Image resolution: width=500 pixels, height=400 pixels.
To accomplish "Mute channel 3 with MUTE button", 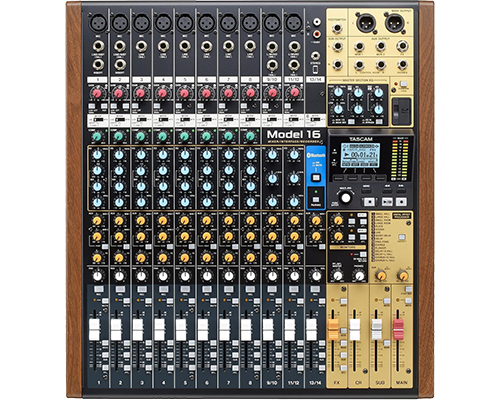I will point(149,302).
